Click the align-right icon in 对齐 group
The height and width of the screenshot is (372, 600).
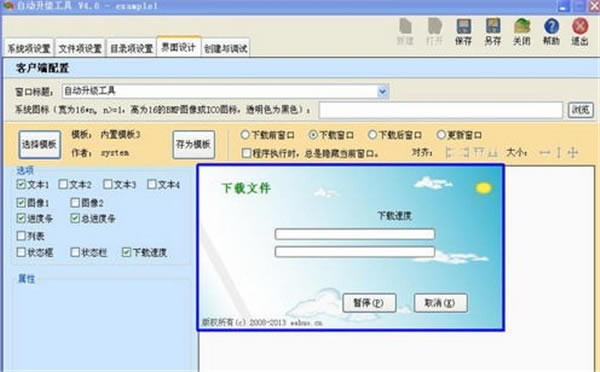coord(465,153)
